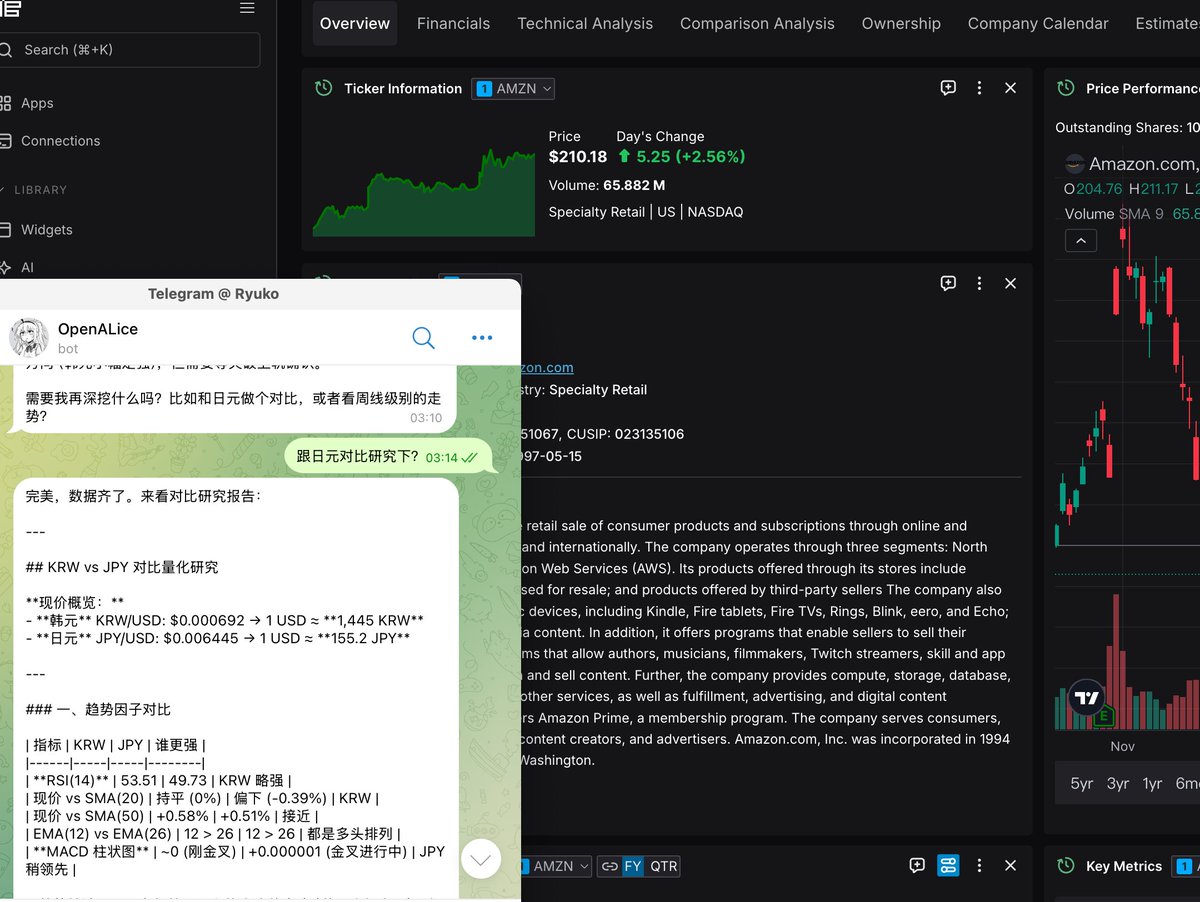Open the hamburger menu in the sidebar

pyautogui.click(x=247, y=9)
